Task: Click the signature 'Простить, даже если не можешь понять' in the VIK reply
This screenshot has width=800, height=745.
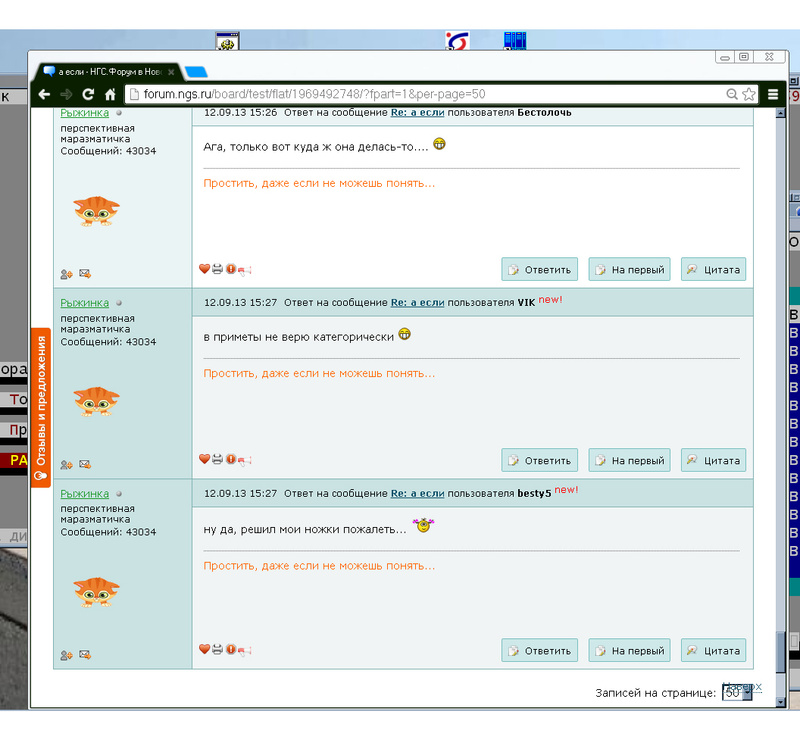Action: tap(319, 374)
